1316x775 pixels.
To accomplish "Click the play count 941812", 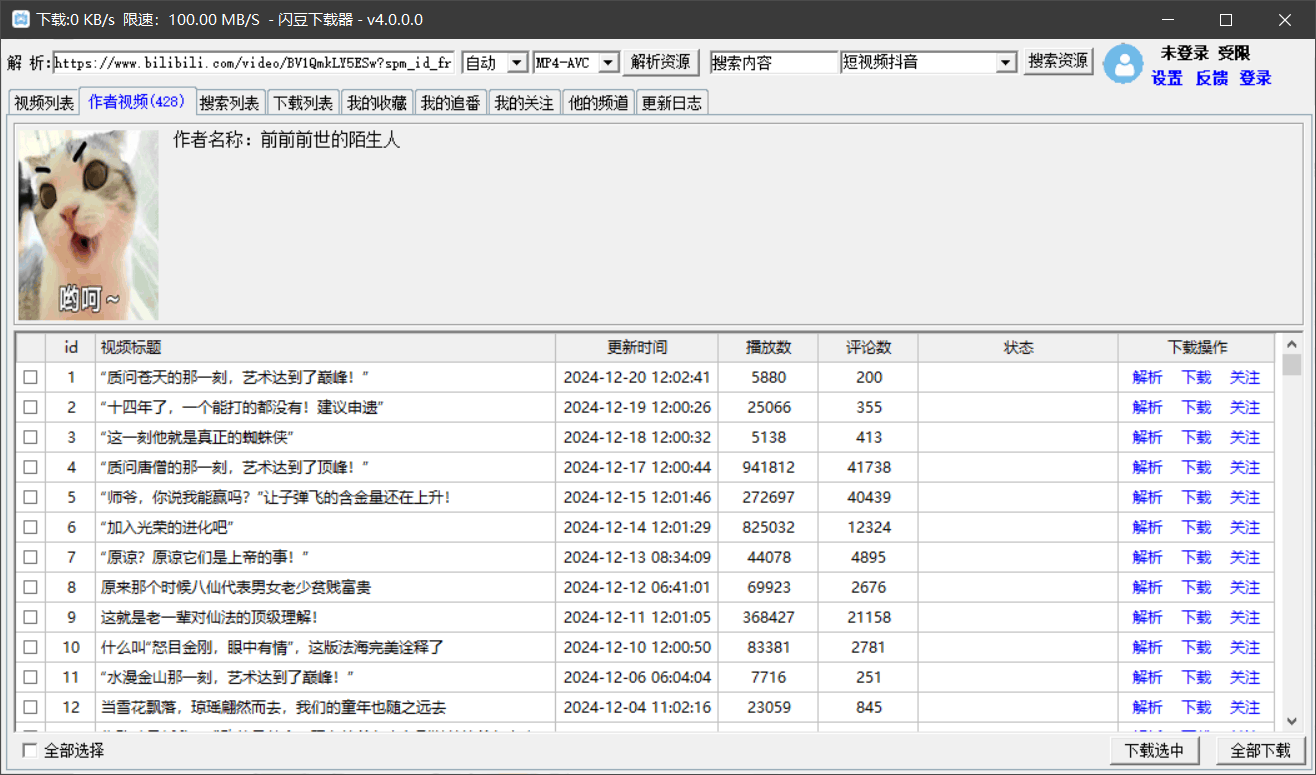I will click(768, 468).
